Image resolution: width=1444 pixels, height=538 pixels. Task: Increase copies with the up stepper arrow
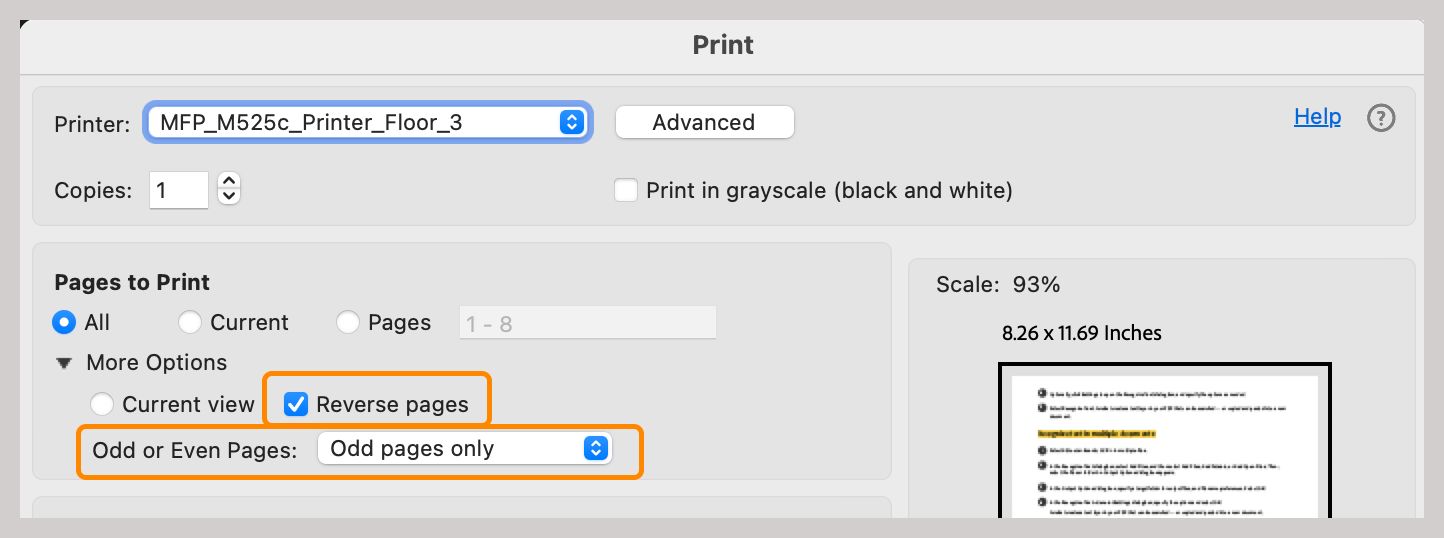(229, 181)
